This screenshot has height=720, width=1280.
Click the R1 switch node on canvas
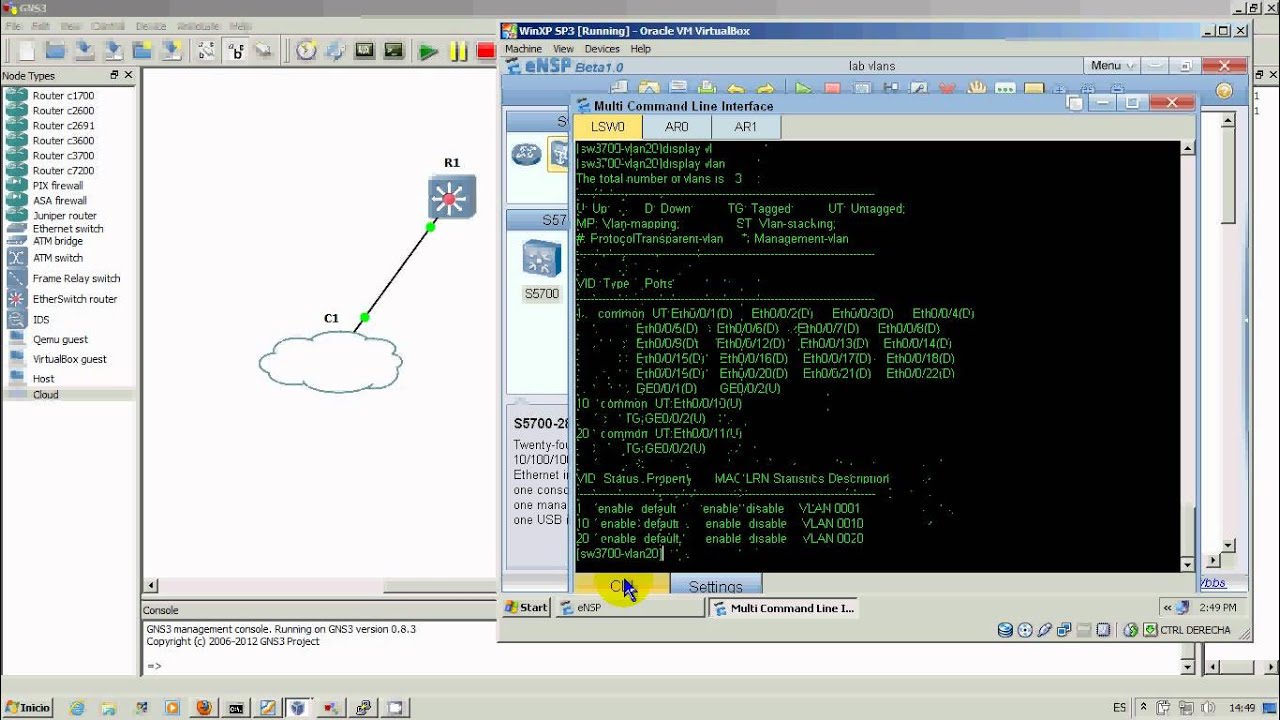point(451,198)
